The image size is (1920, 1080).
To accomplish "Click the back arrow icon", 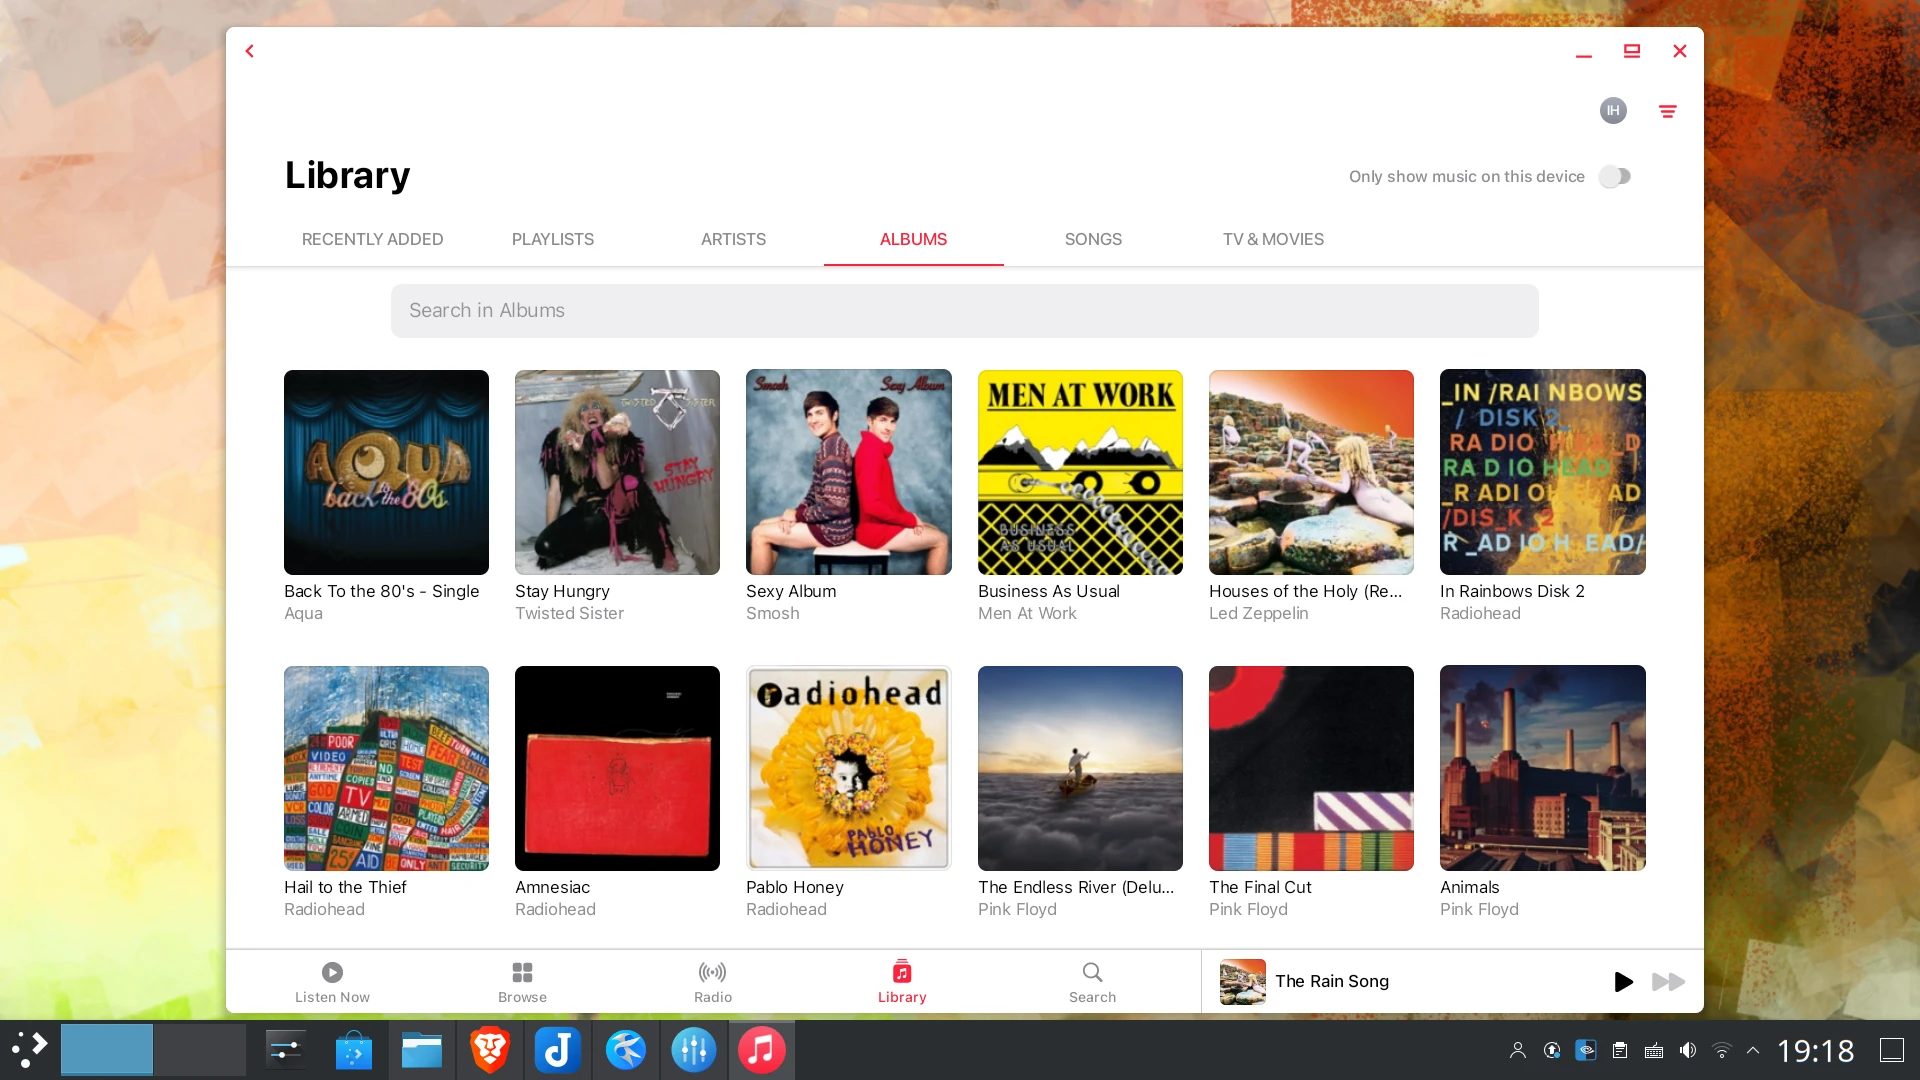I will tap(250, 51).
